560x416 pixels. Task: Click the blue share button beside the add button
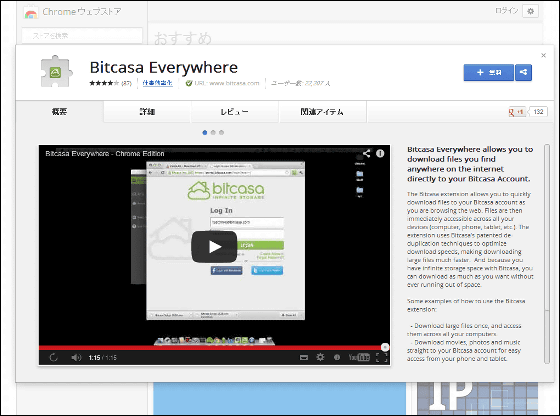tap(524, 72)
